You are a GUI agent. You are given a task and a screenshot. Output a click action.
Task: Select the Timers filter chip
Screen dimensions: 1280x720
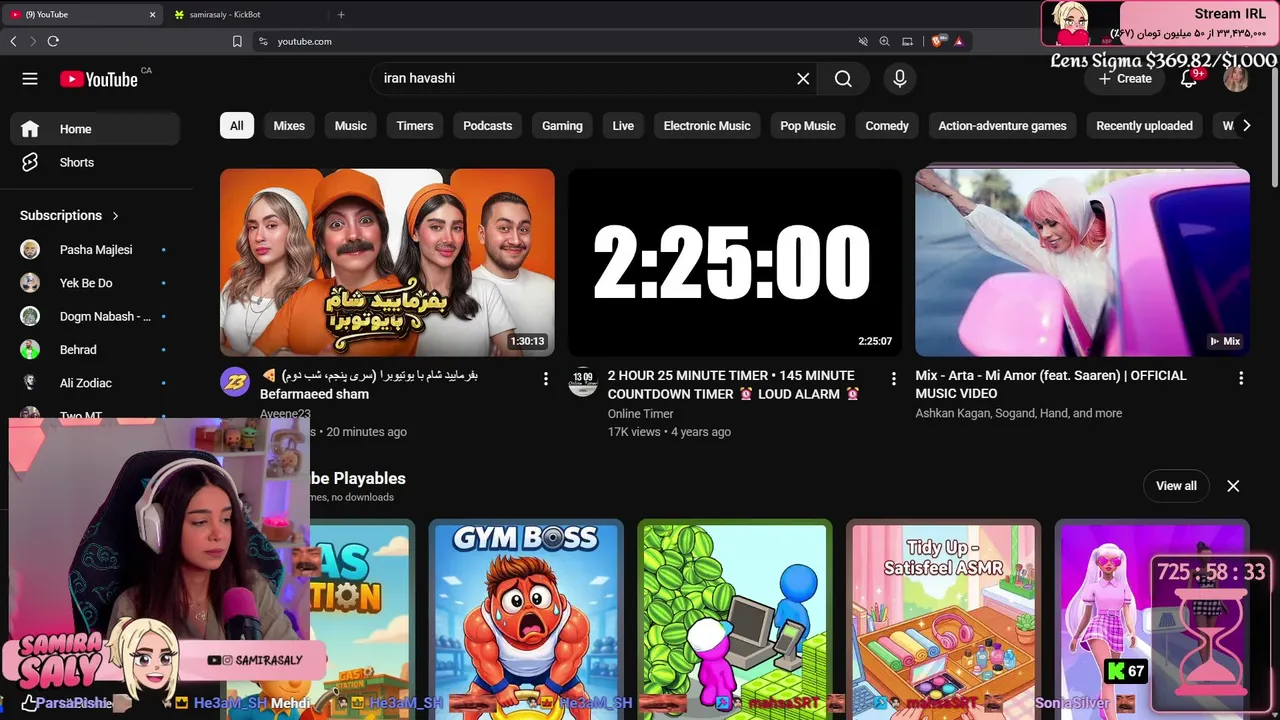pyautogui.click(x=415, y=126)
